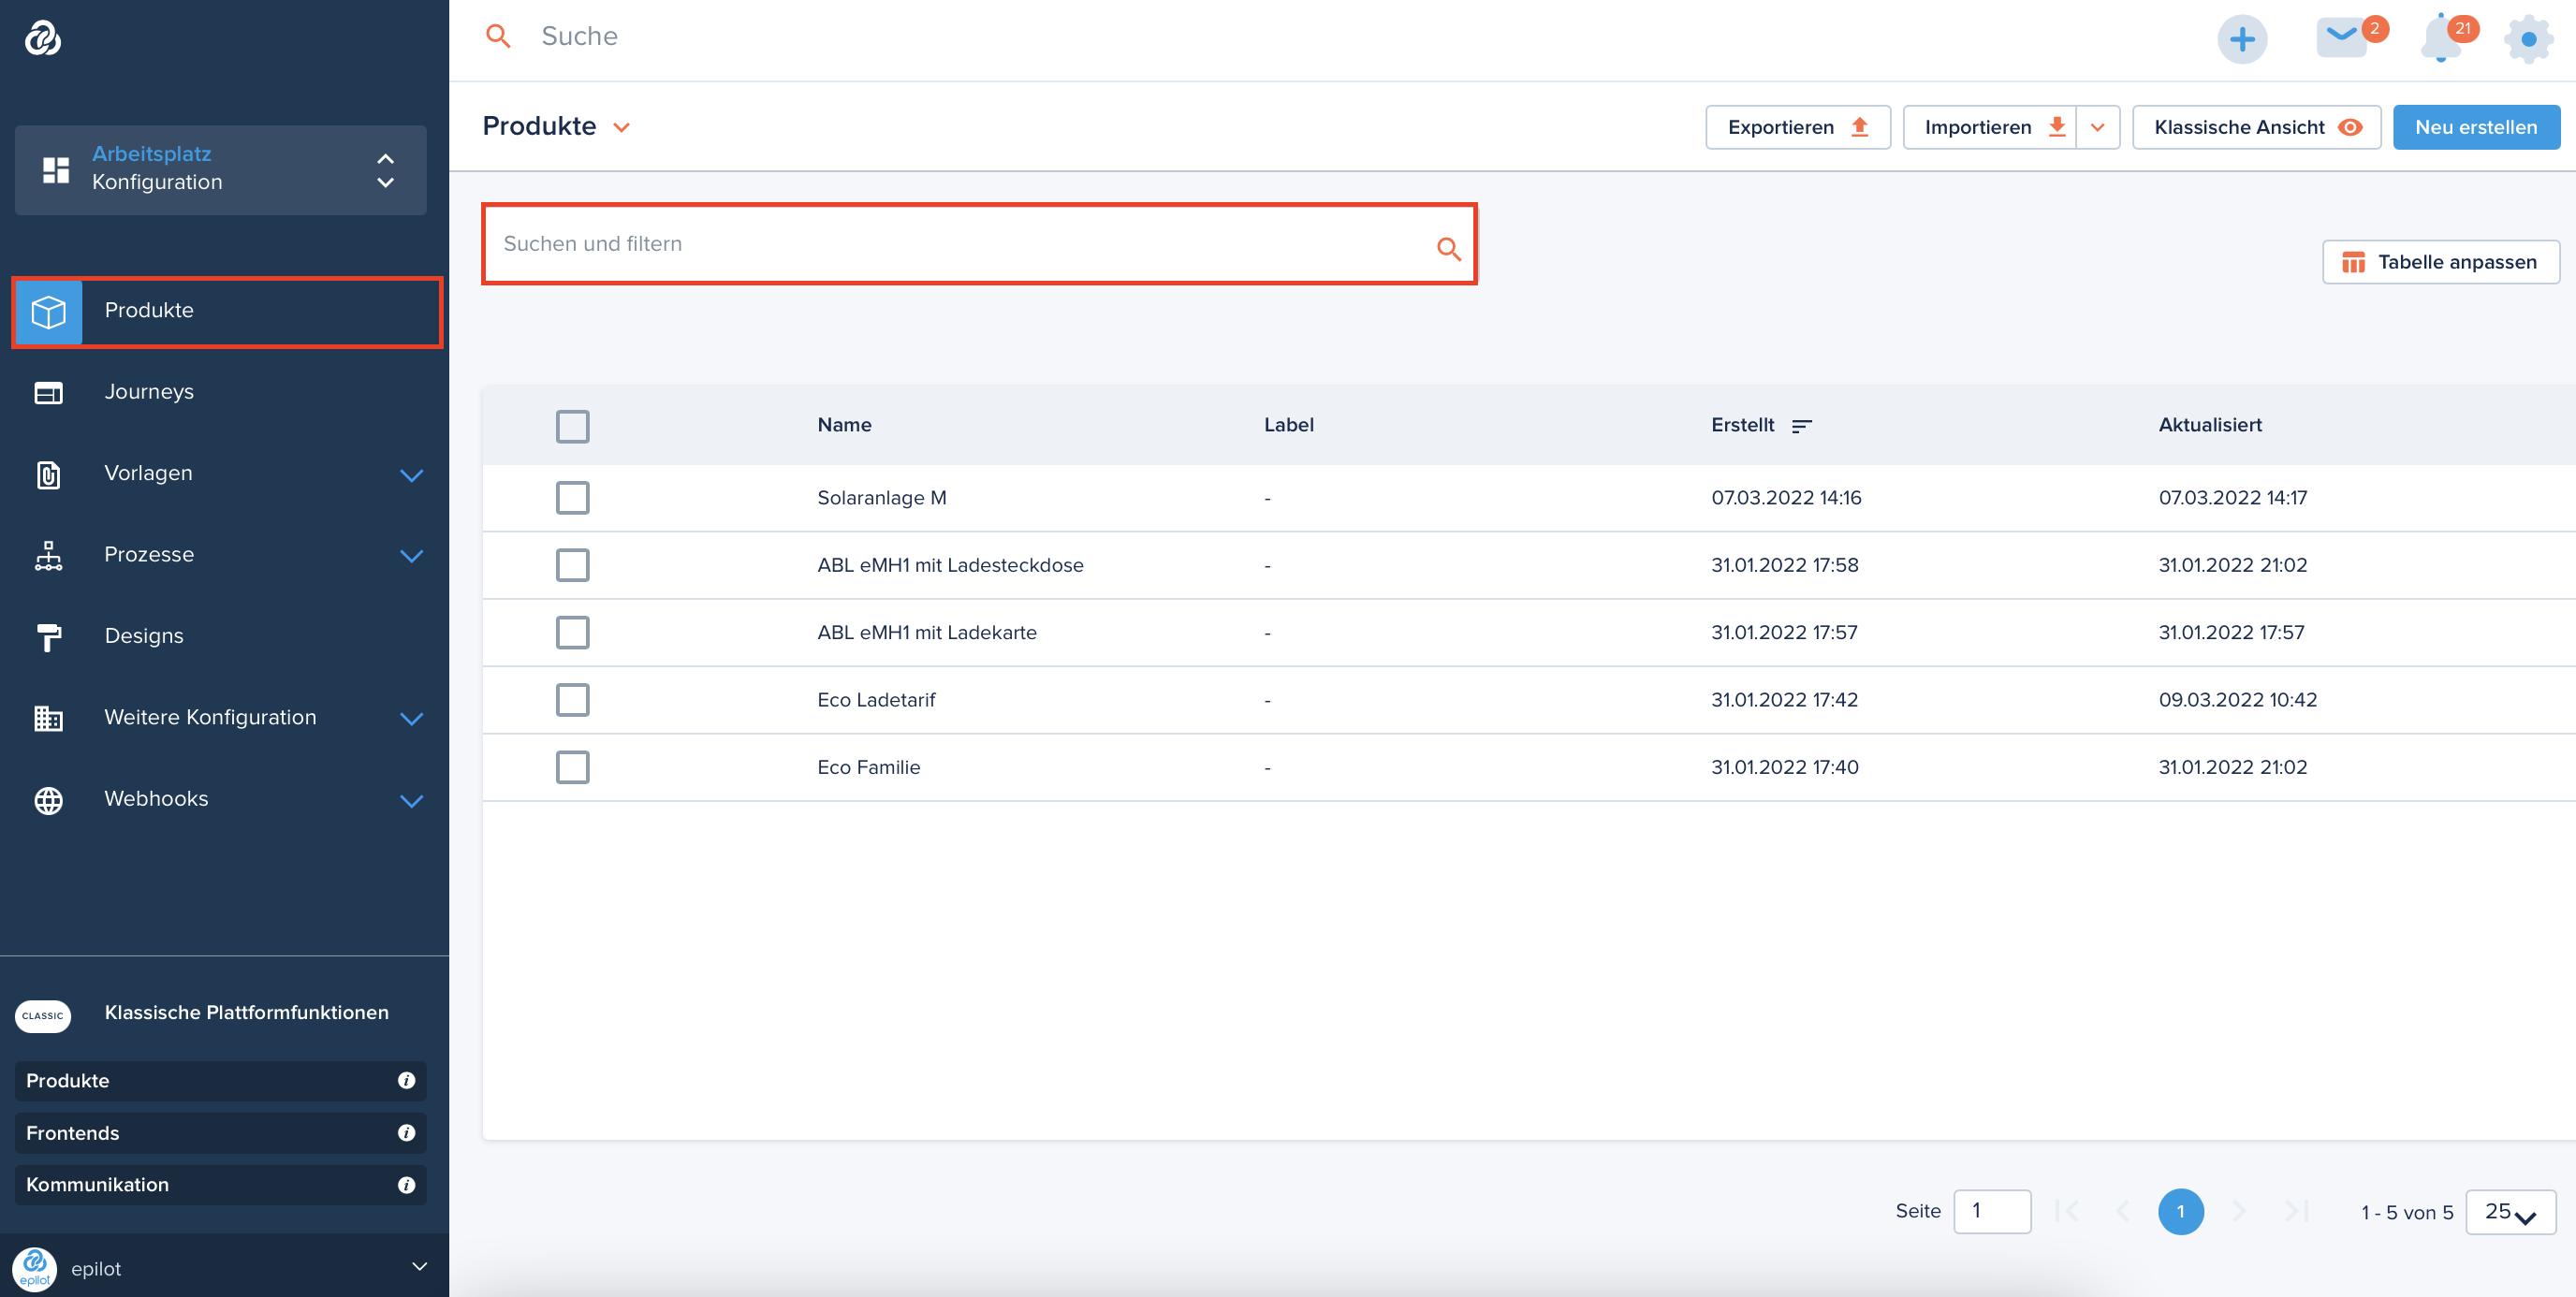Open the rows per page dropdown showing 25
This screenshot has width=2576, height=1297.
click(x=2511, y=1212)
